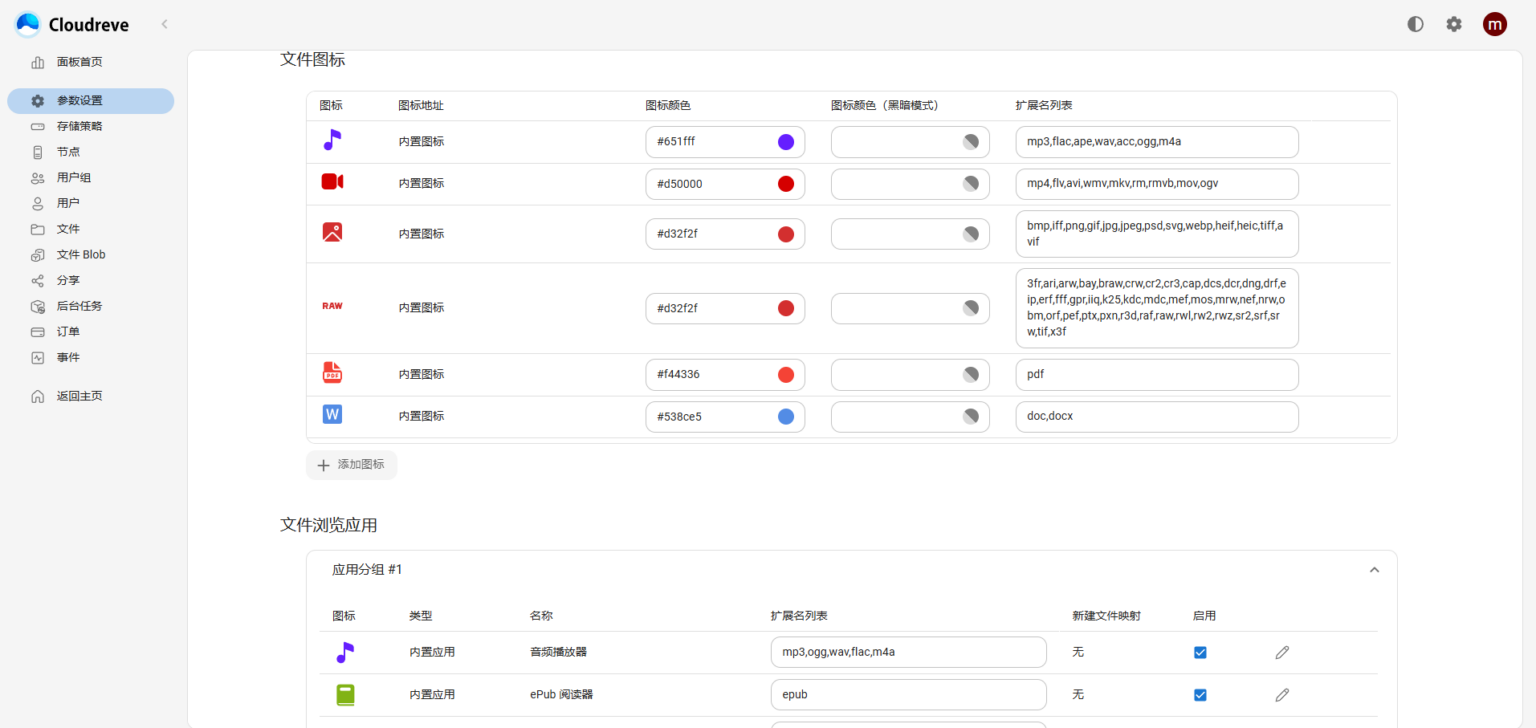Open the user avatar menu
Viewport: 1536px width, 728px height.
point(1494,24)
